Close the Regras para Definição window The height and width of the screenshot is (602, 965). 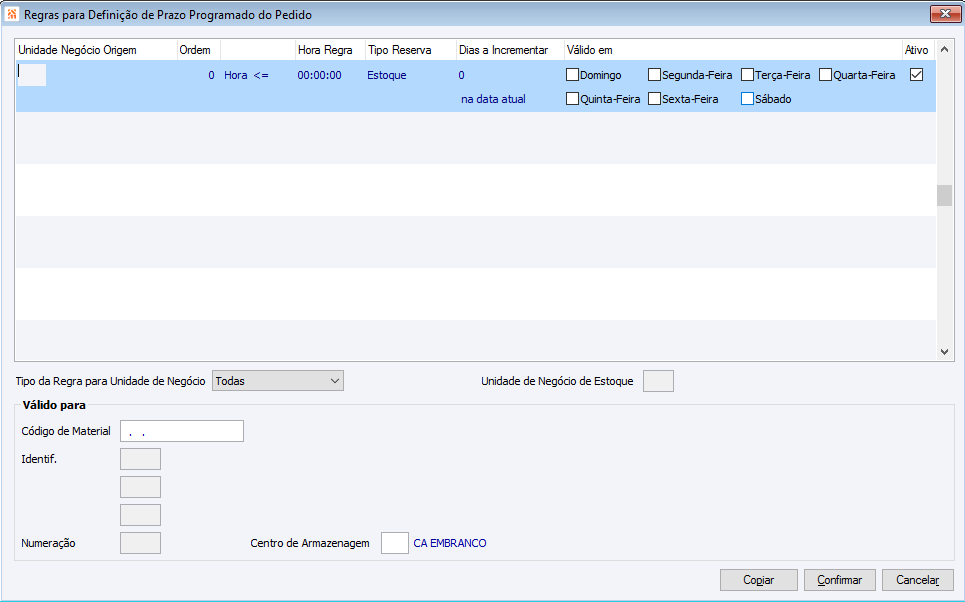(x=945, y=14)
